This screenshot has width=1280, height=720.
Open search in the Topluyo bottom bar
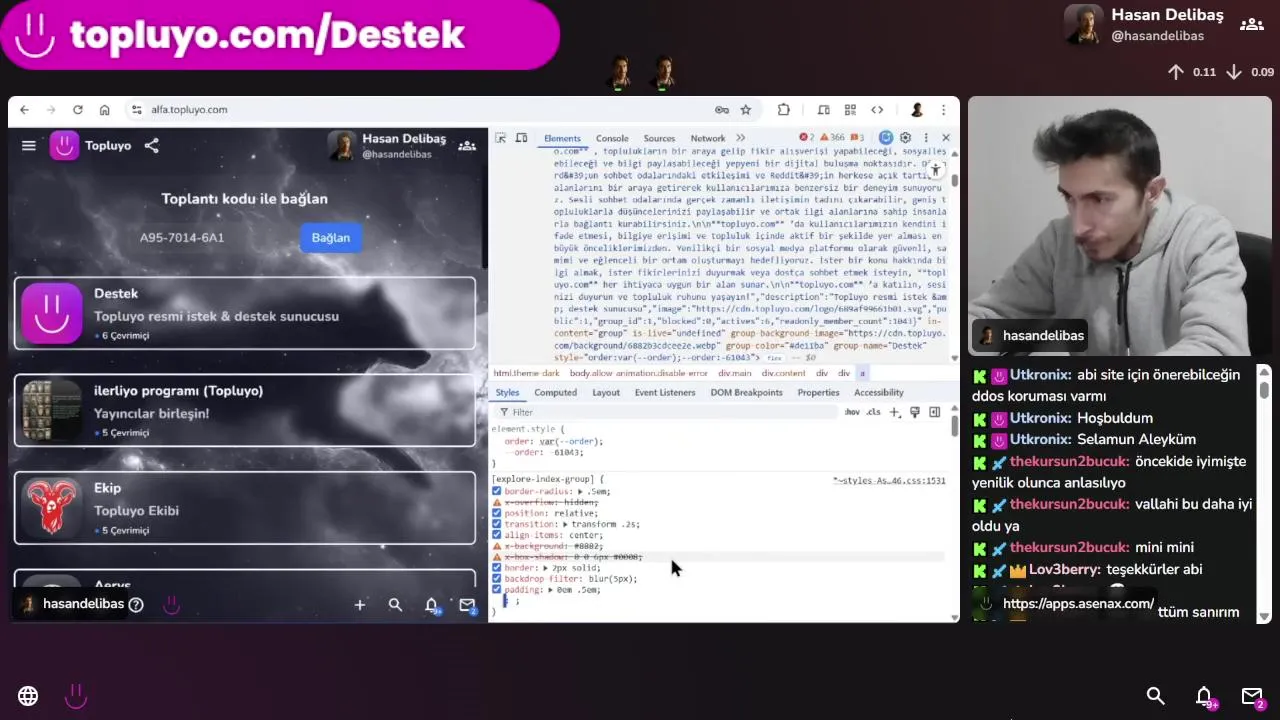pos(395,605)
